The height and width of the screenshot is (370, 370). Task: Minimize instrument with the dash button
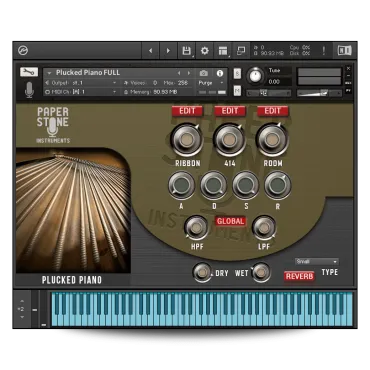[348, 76]
